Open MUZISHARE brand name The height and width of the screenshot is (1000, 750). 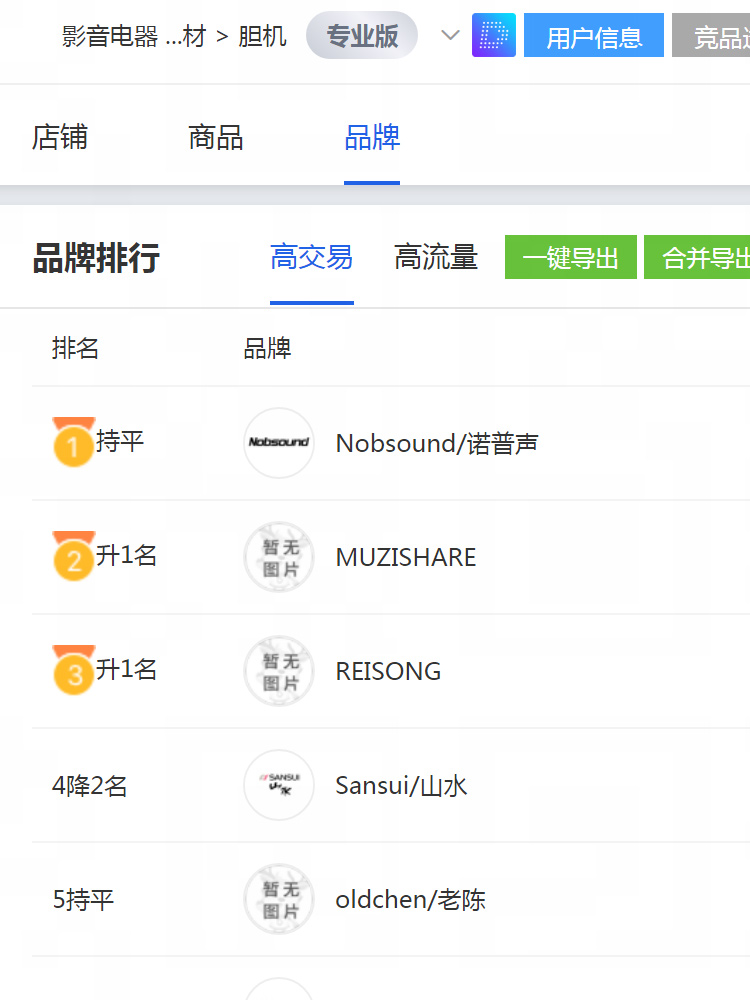point(406,557)
